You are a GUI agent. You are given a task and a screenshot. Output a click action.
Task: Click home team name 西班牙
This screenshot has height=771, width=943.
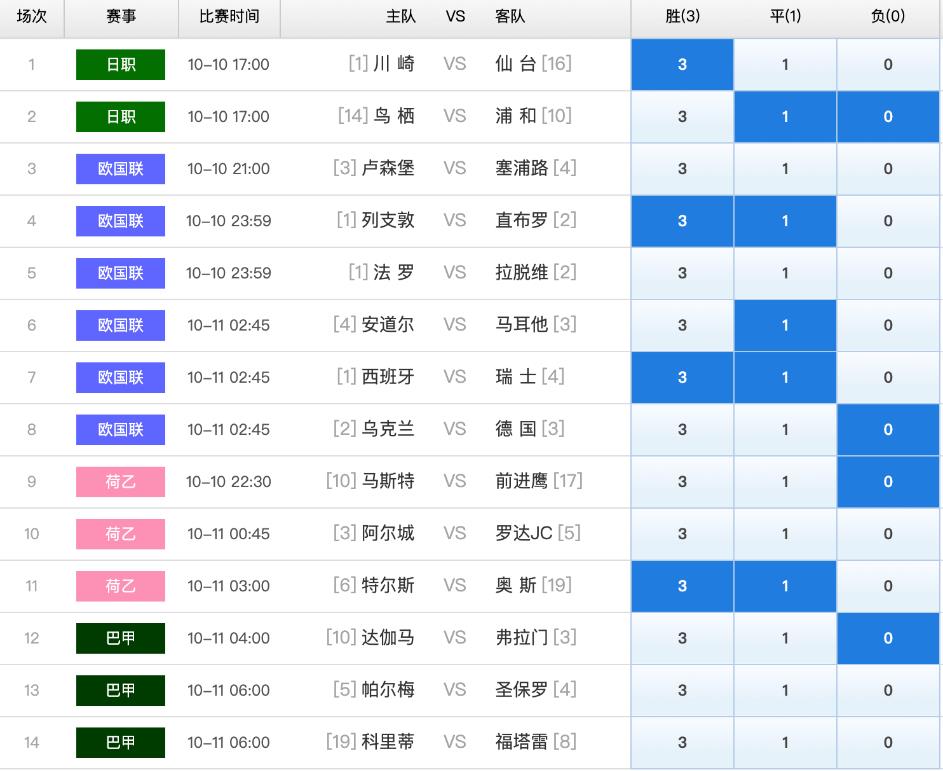click(388, 377)
